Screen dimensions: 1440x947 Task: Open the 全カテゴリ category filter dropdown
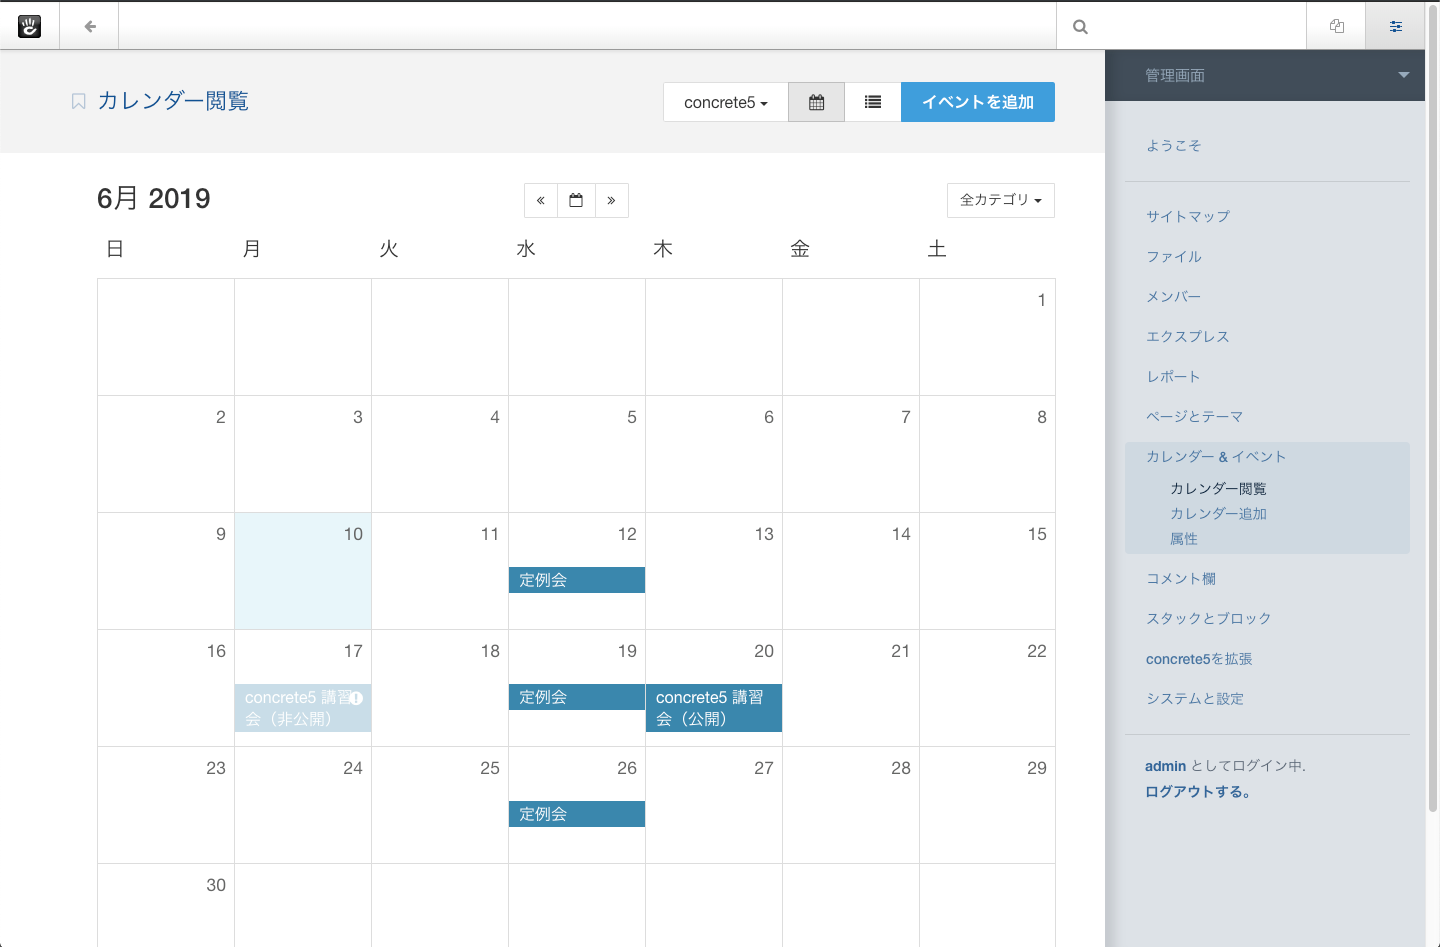pos(1000,200)
